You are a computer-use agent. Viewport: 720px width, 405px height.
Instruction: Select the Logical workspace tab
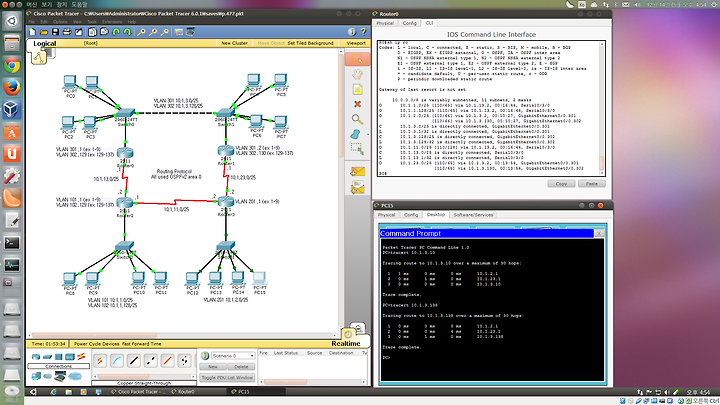click(x=45, y=43)
